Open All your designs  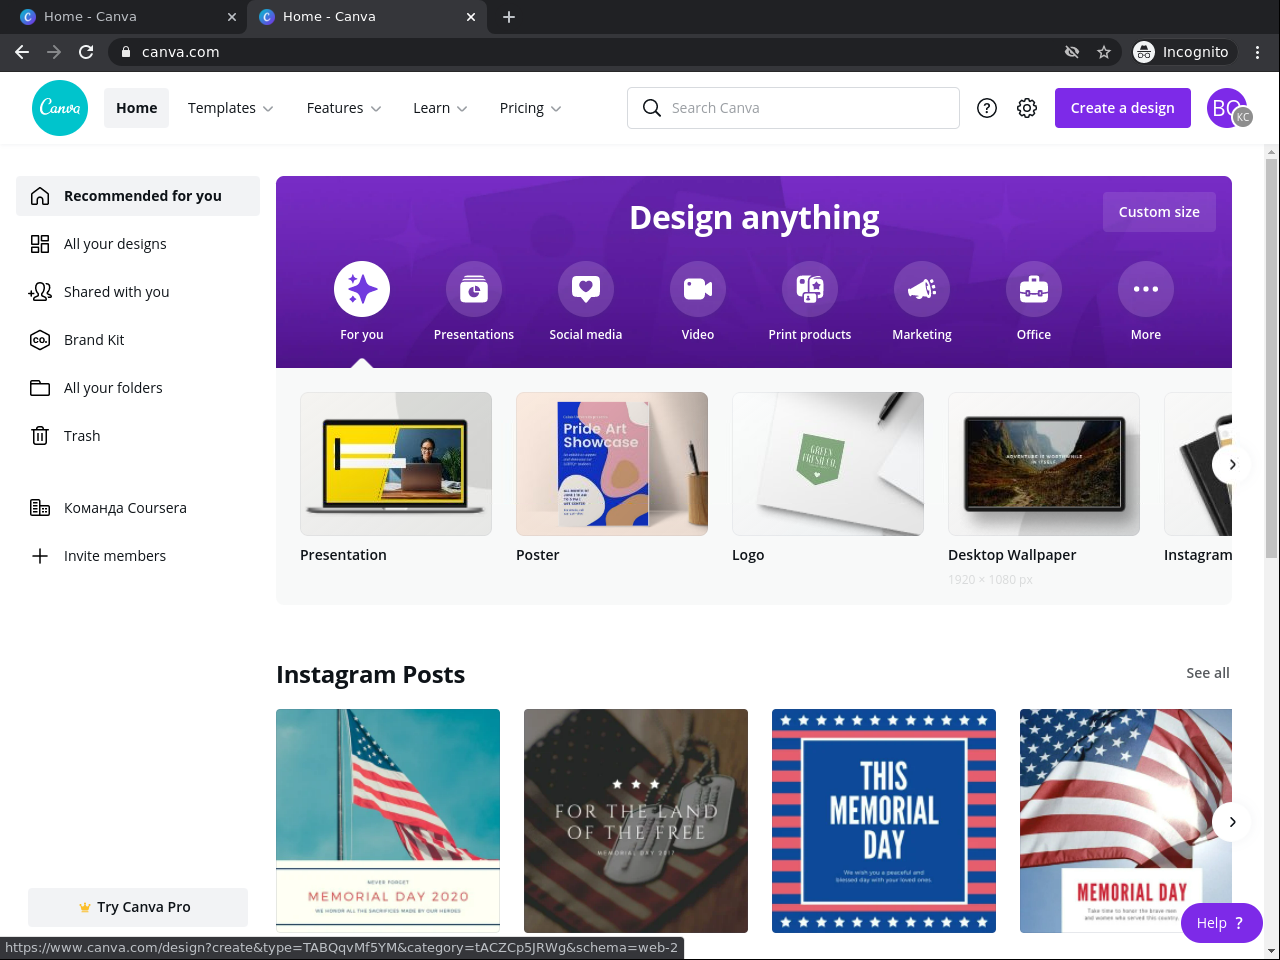[x=138, y=244]
